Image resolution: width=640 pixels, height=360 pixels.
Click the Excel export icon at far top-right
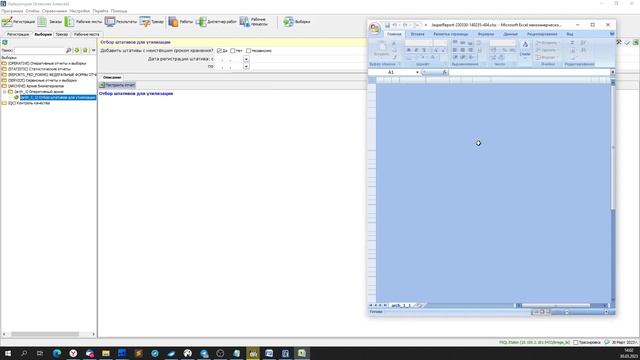(x=636, y=42)
